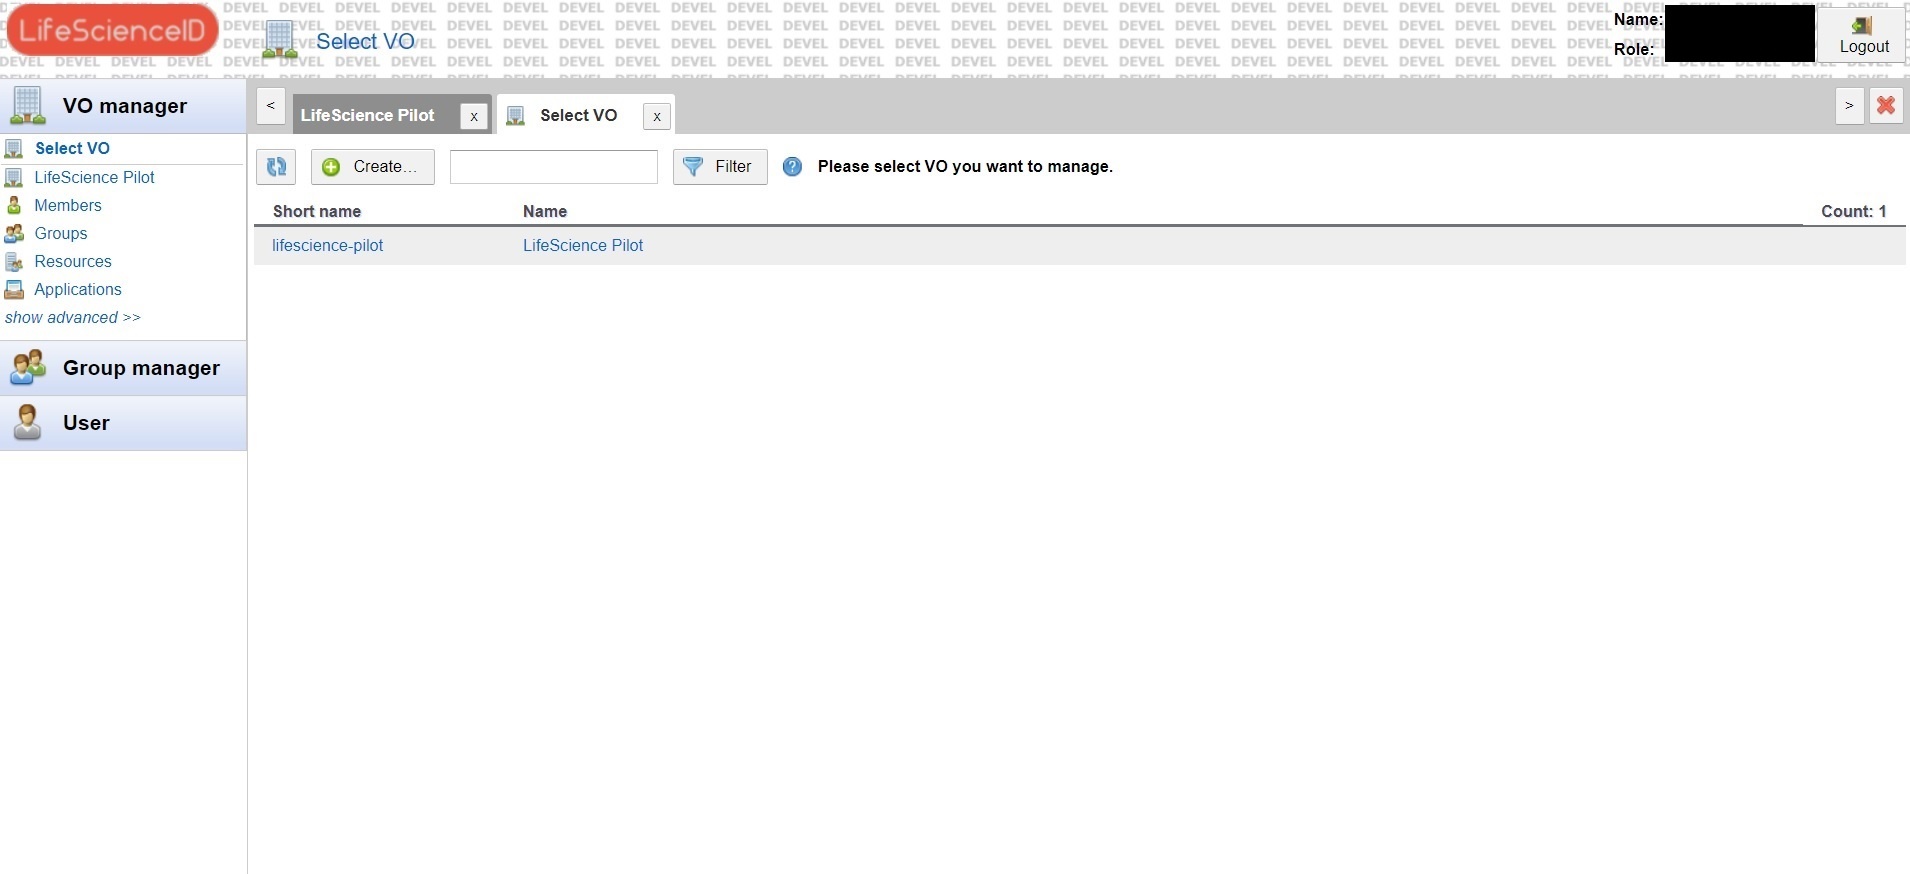Click the icon on the Select VO tab
Screen dimensions: 1910x874
pyautogui.click(x=516, y=116)
